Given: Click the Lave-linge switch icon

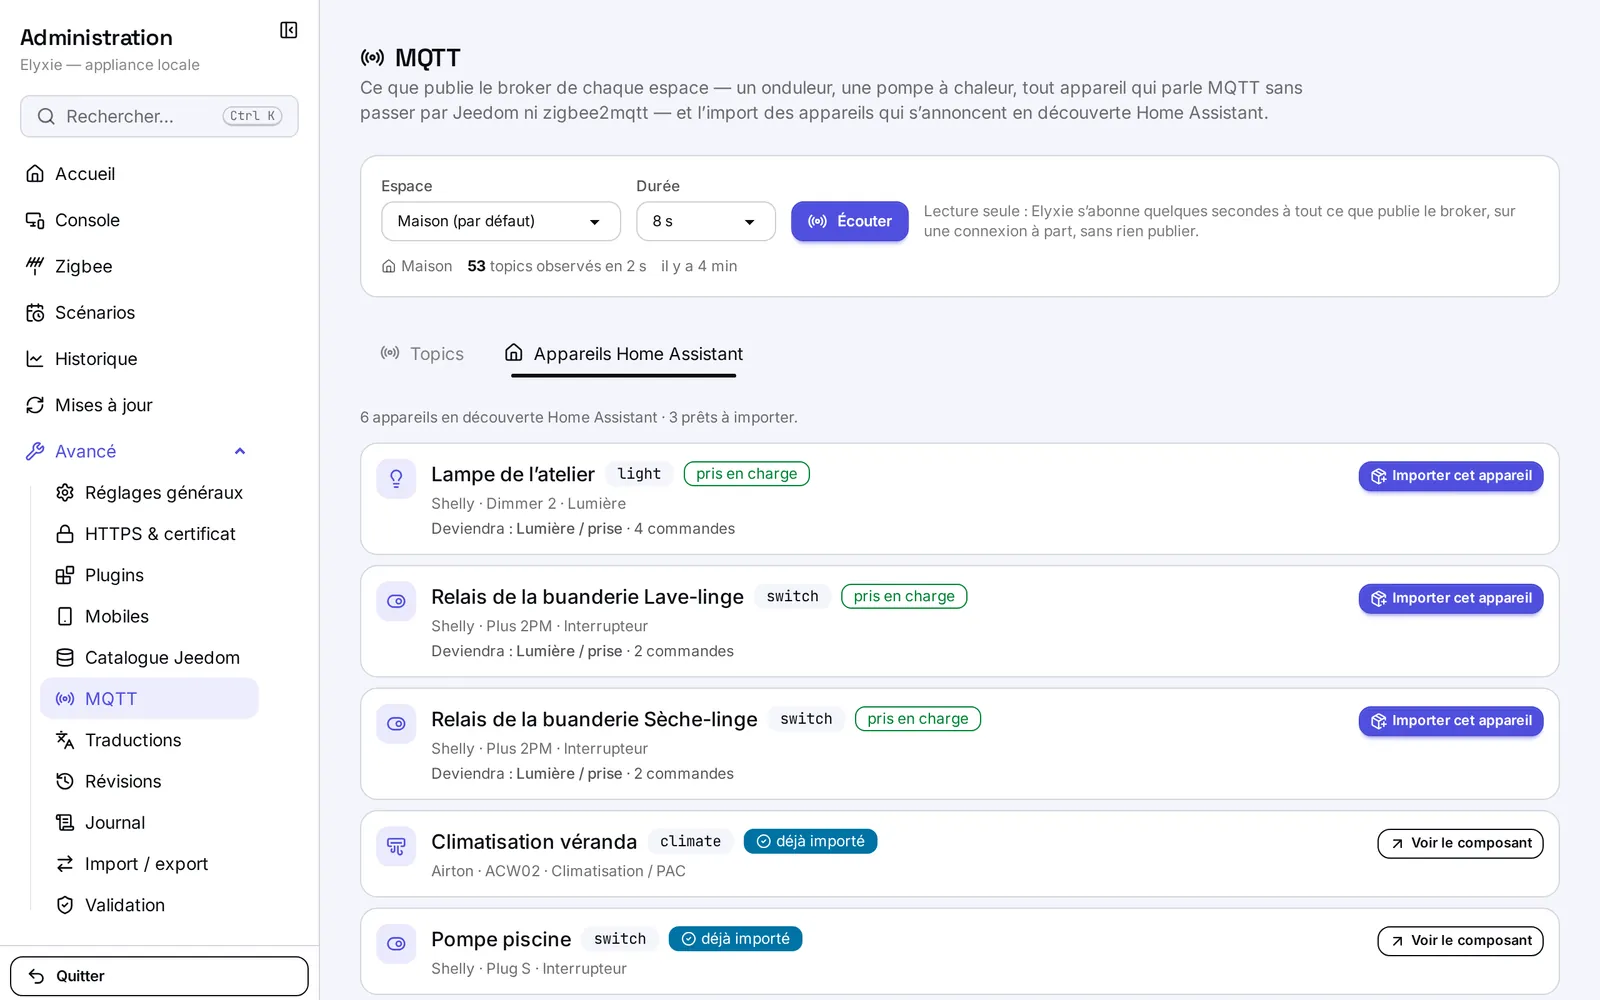Looking at the screenshot, I should 396,601.
